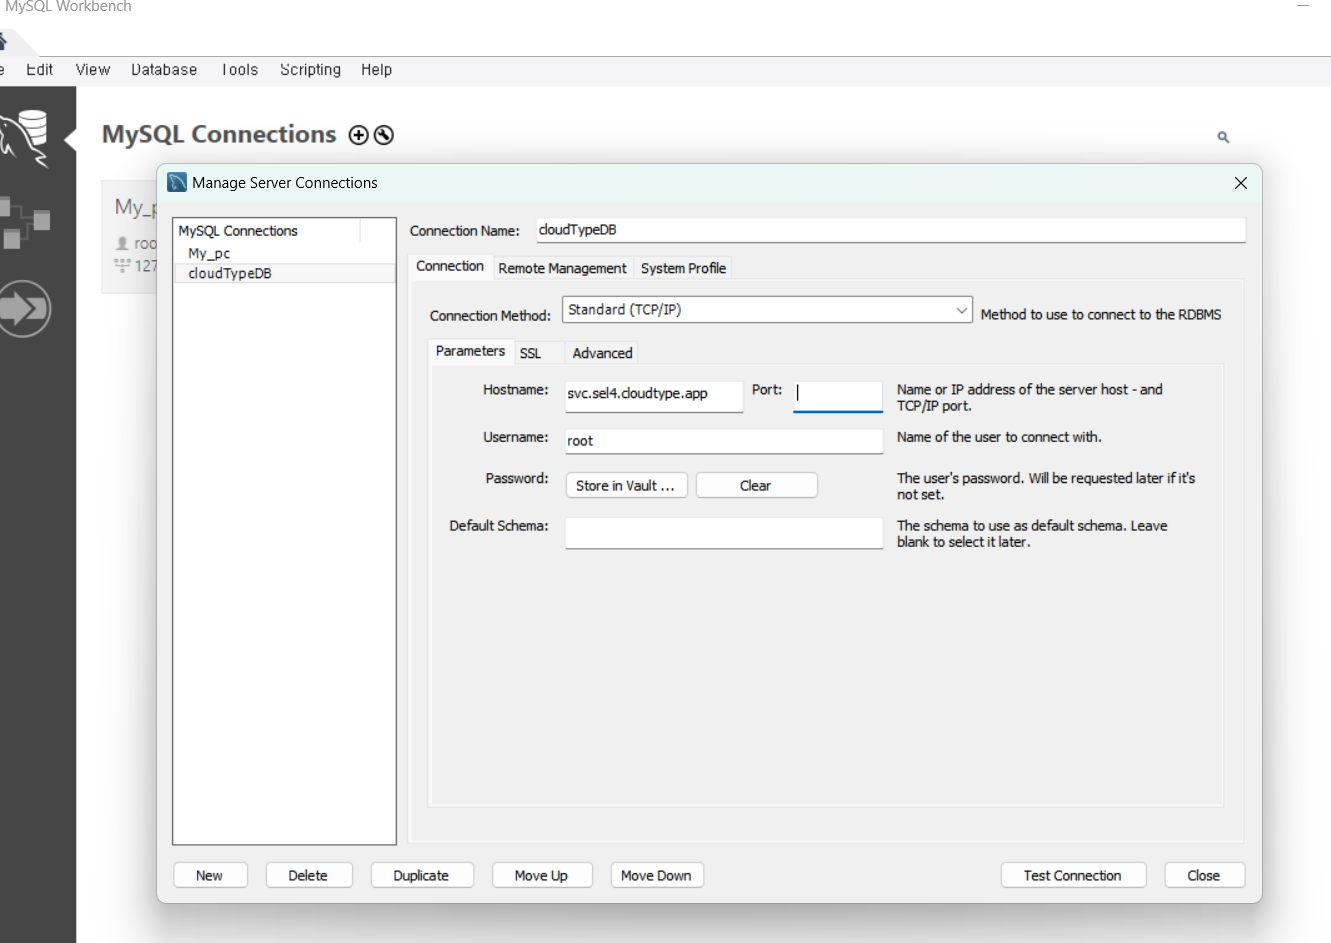Click the Test Connection button
The height and width of the screenshot is (943, 1331).
point(1073,875)
